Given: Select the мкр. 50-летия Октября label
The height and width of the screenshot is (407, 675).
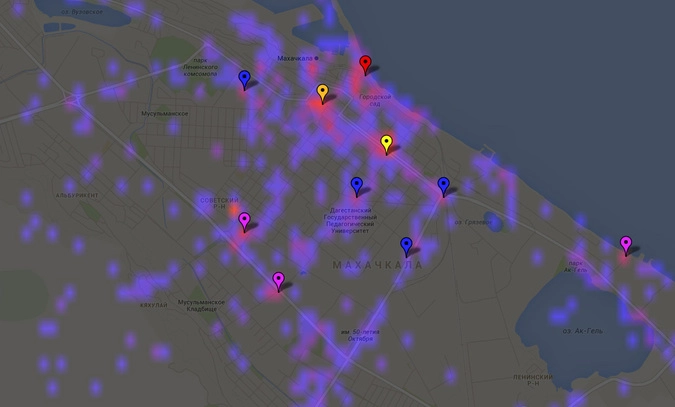Looking at the screenshot, I should pyautogui.click(x=360, y=334).
